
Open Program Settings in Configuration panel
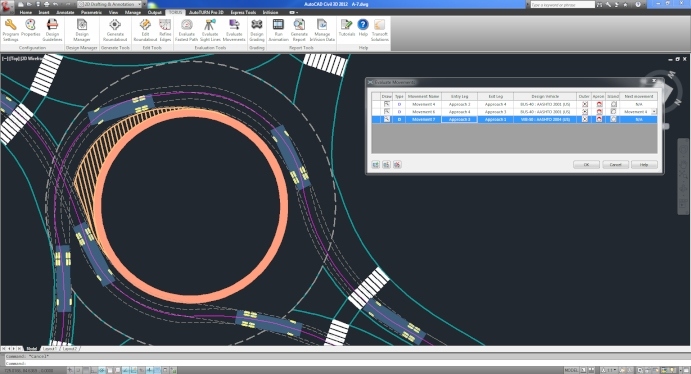click(11, 30)
